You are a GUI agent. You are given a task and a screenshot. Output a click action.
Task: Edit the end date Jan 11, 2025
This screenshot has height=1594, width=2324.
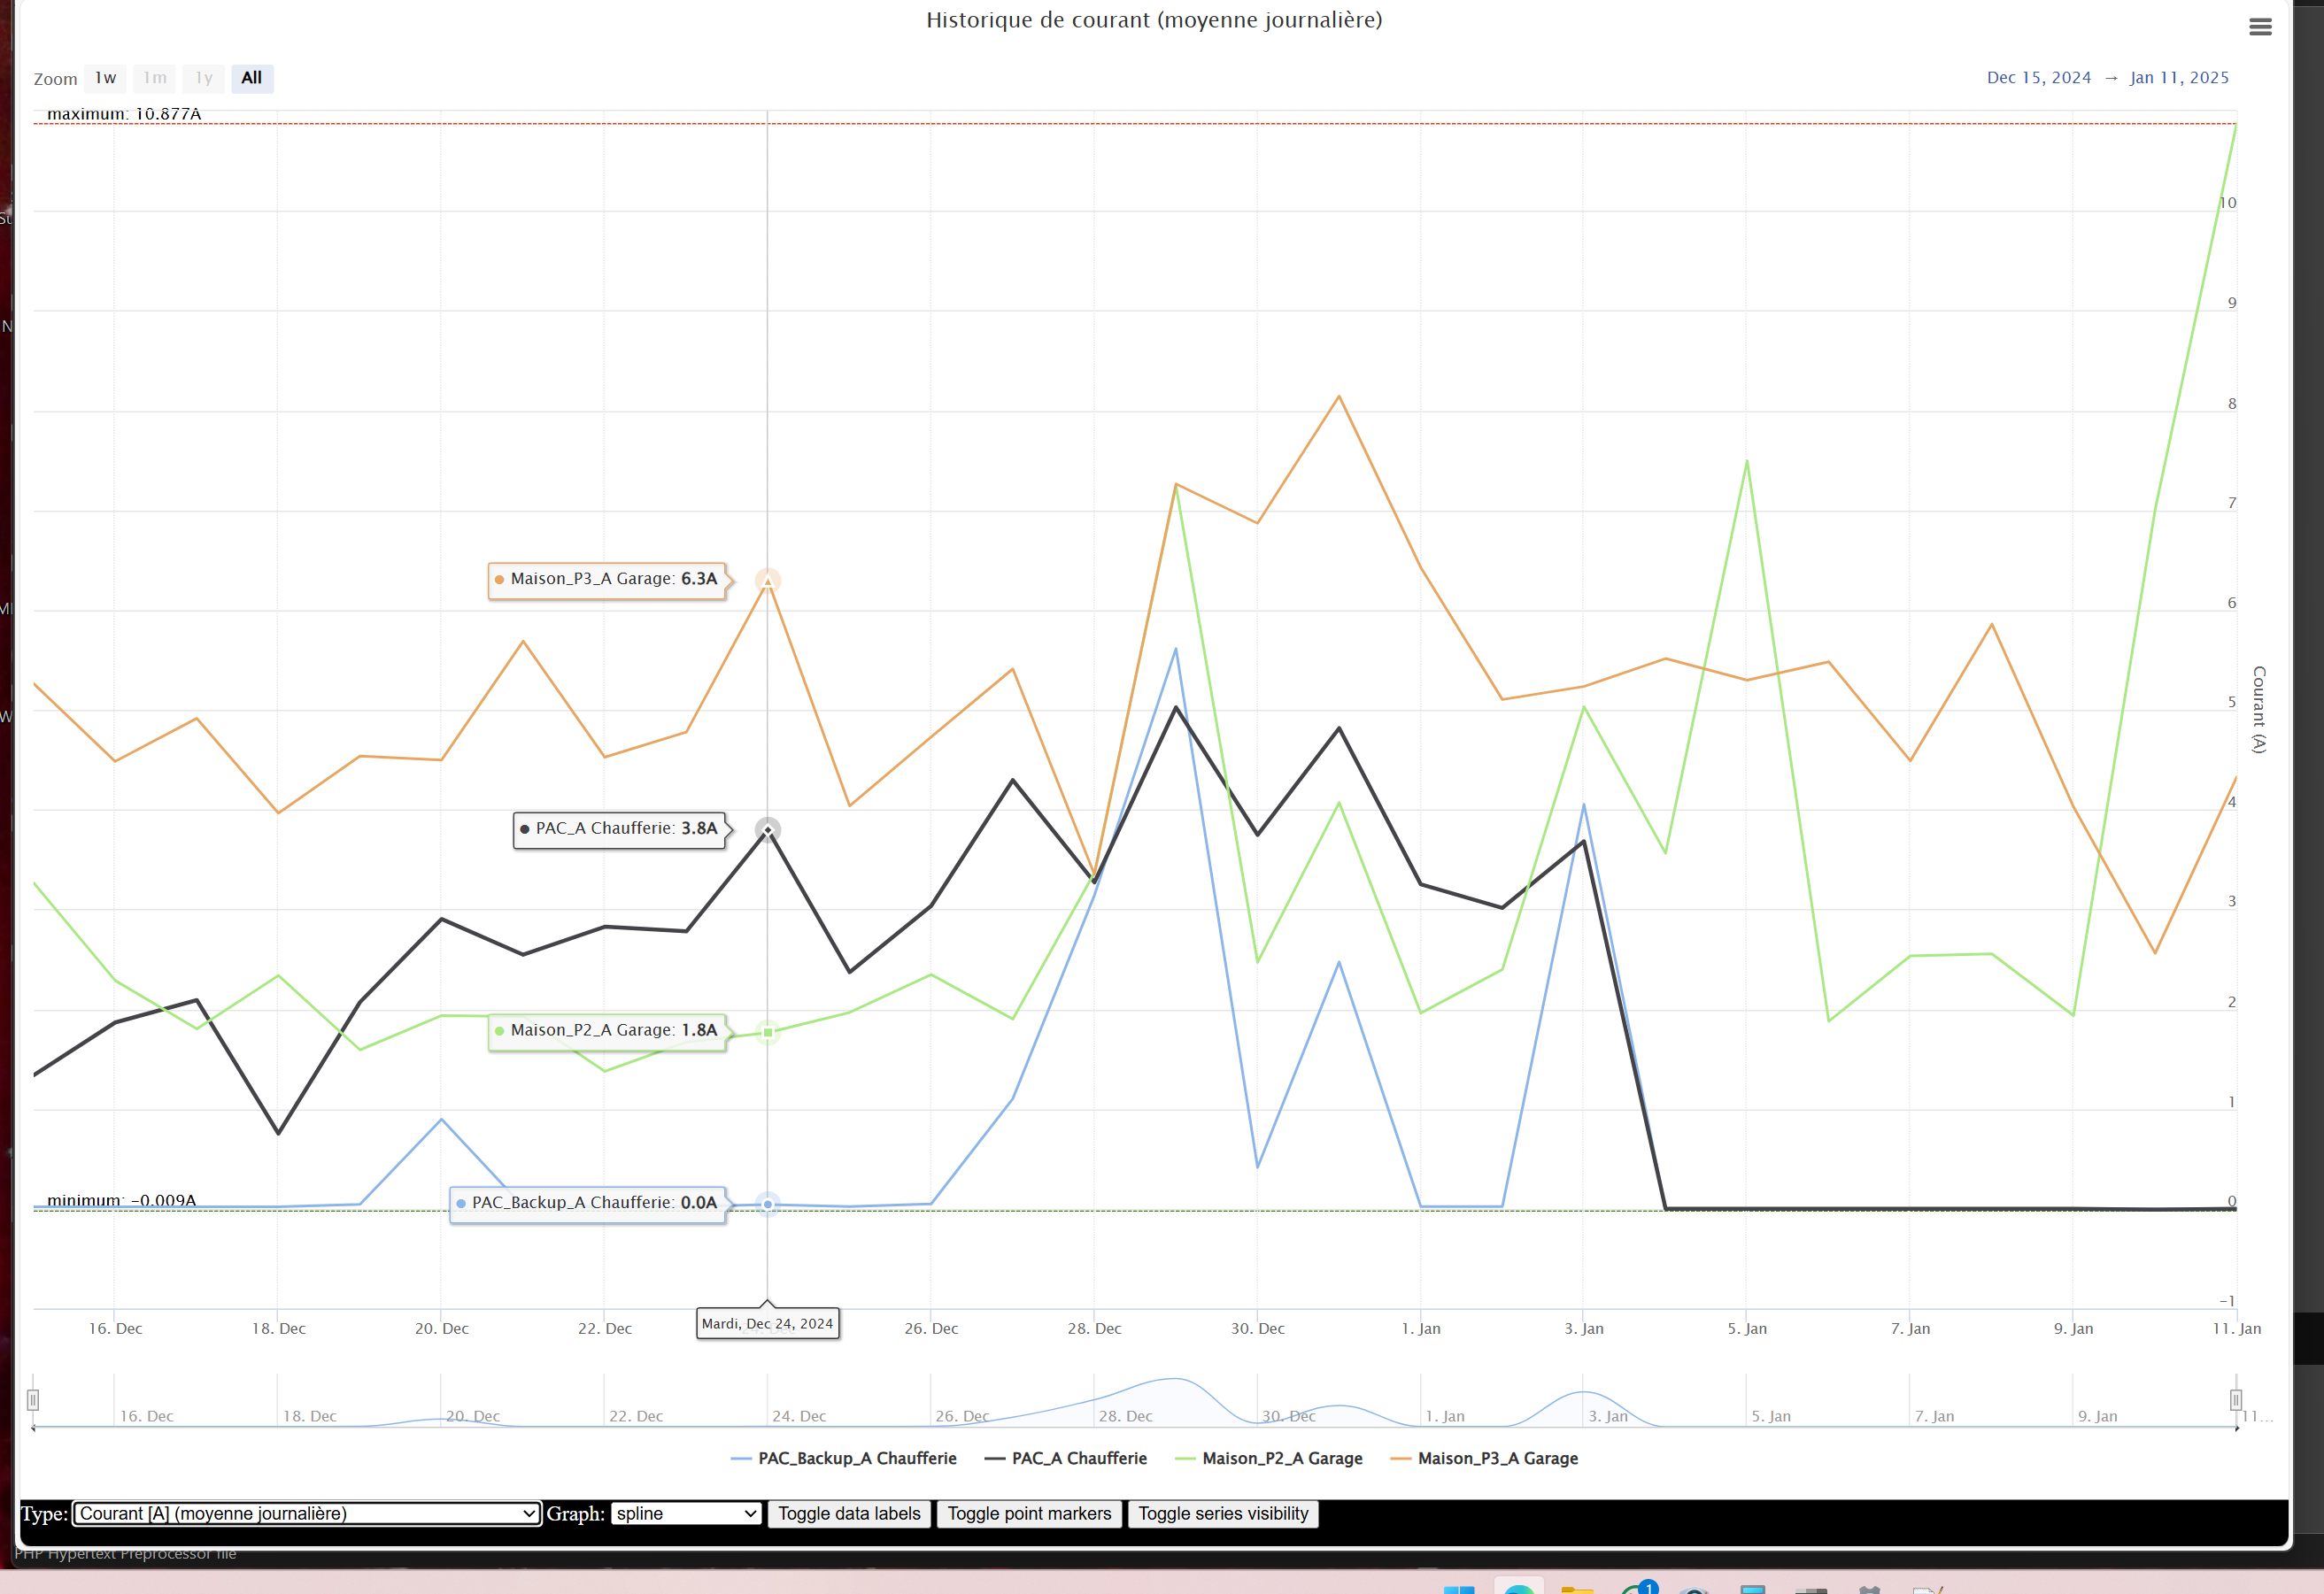[x=2180, y=78]
